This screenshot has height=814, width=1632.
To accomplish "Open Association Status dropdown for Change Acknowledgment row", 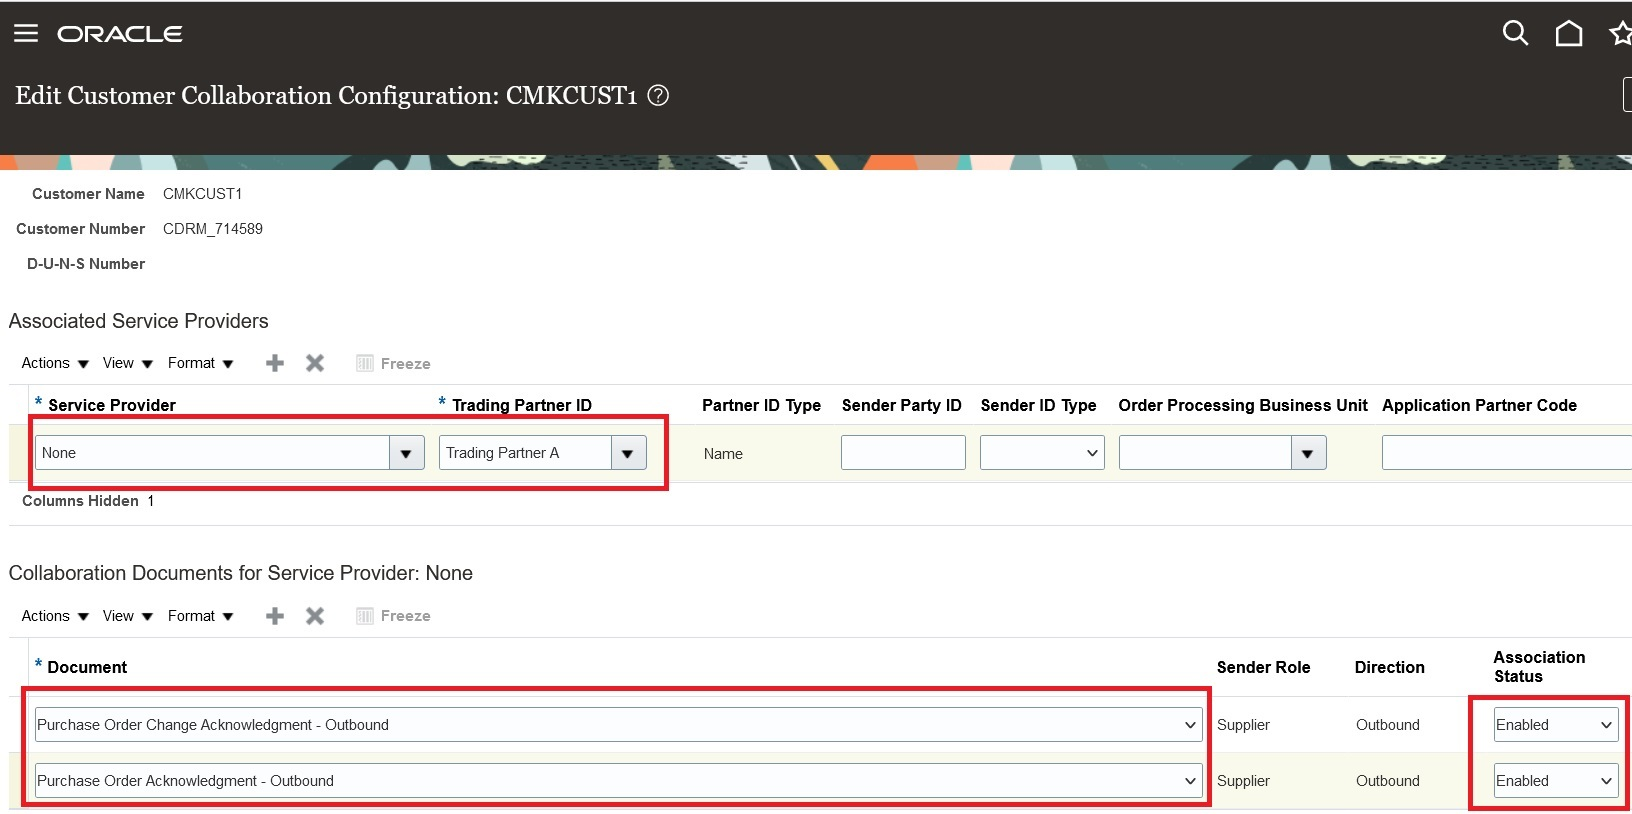I will pyautogui.click(x=1556, y=725).
